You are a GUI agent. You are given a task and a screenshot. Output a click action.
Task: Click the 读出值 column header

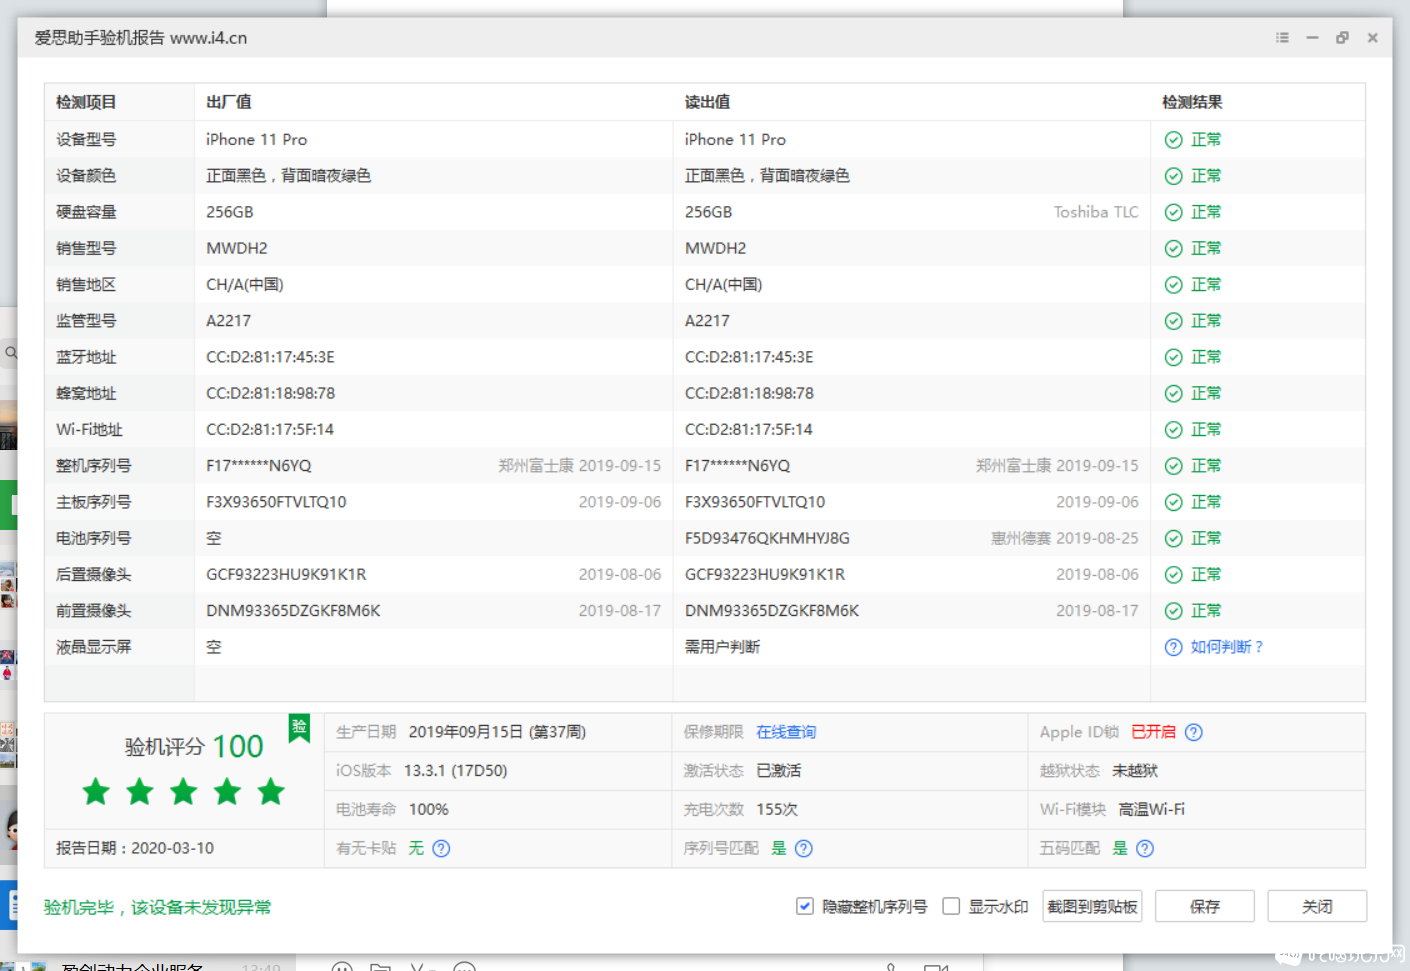pos(707,102)
